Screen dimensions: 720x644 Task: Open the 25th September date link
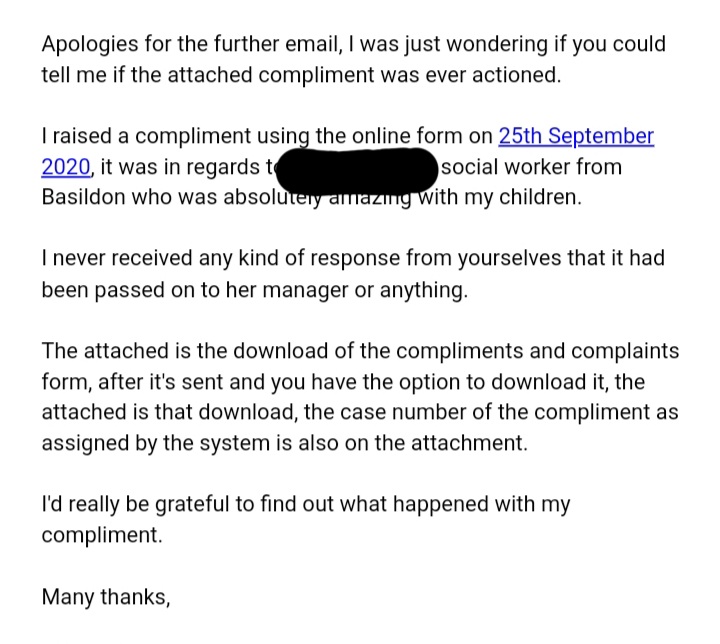tap(575, 136)
